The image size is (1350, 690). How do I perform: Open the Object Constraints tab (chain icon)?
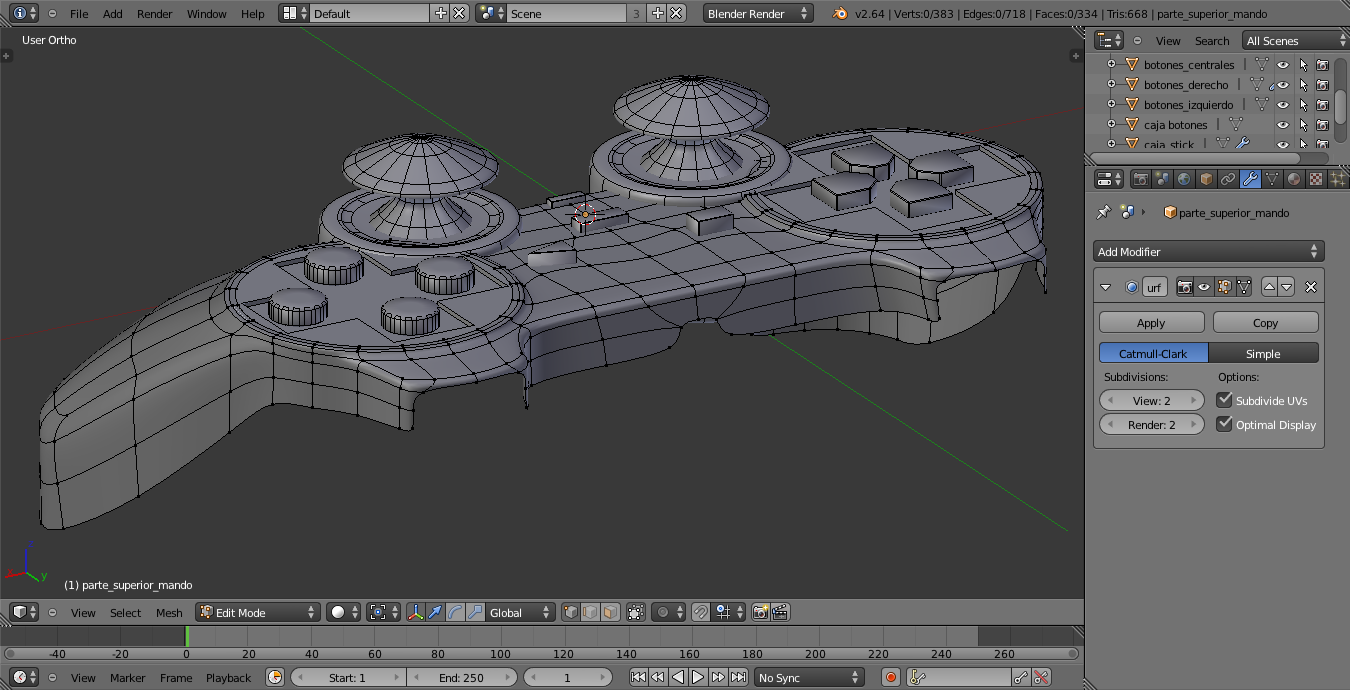pyautogui.click(x=1228, y=179)
